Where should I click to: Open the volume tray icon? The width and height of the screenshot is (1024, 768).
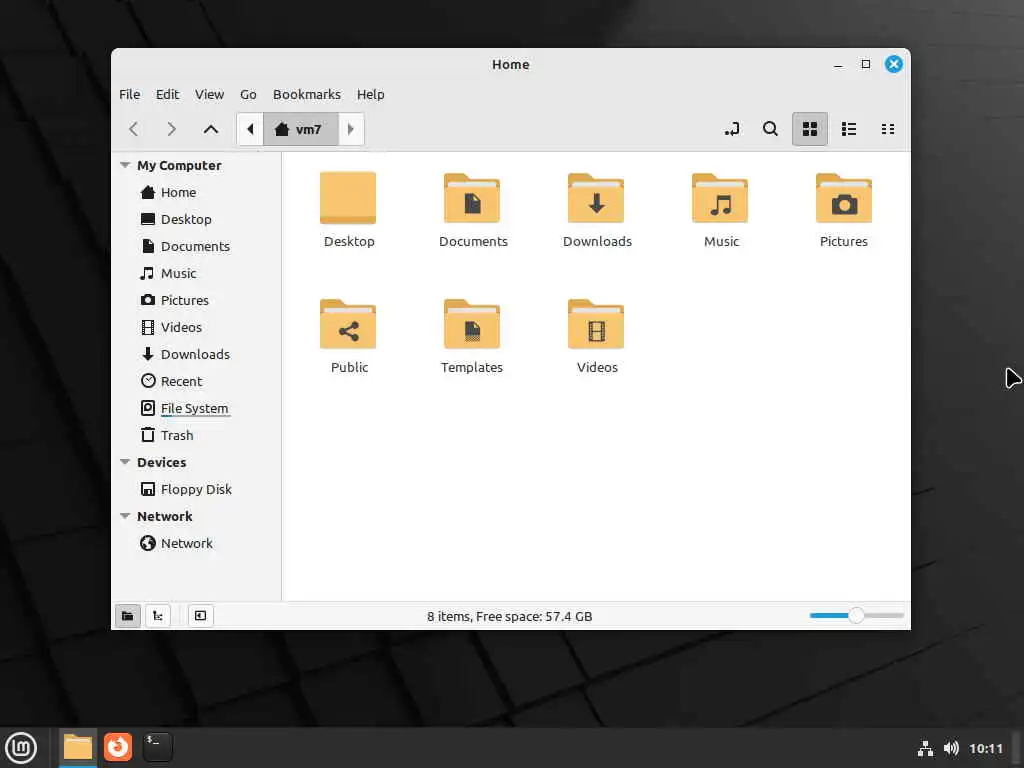[951, 748]
